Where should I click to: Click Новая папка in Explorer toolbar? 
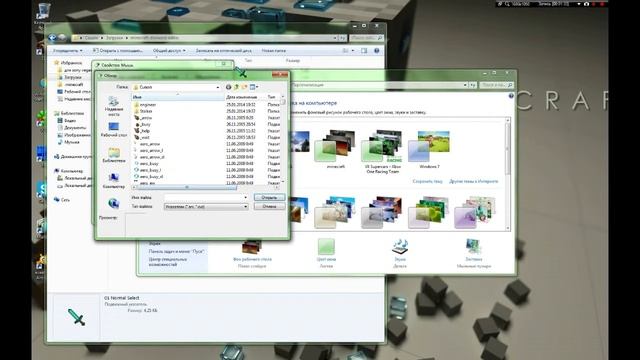273,51
